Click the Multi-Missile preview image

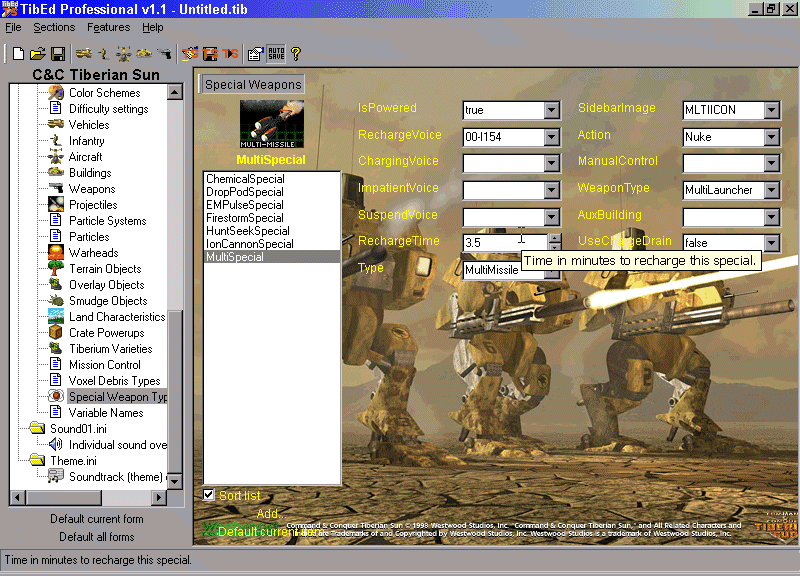[271, 124]
